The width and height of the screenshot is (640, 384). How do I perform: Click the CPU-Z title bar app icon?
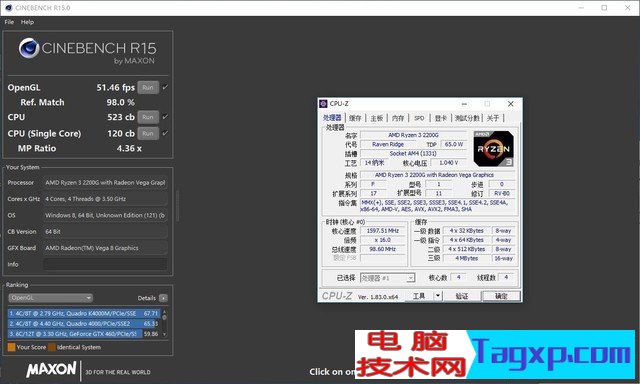(x=323, y=104)
